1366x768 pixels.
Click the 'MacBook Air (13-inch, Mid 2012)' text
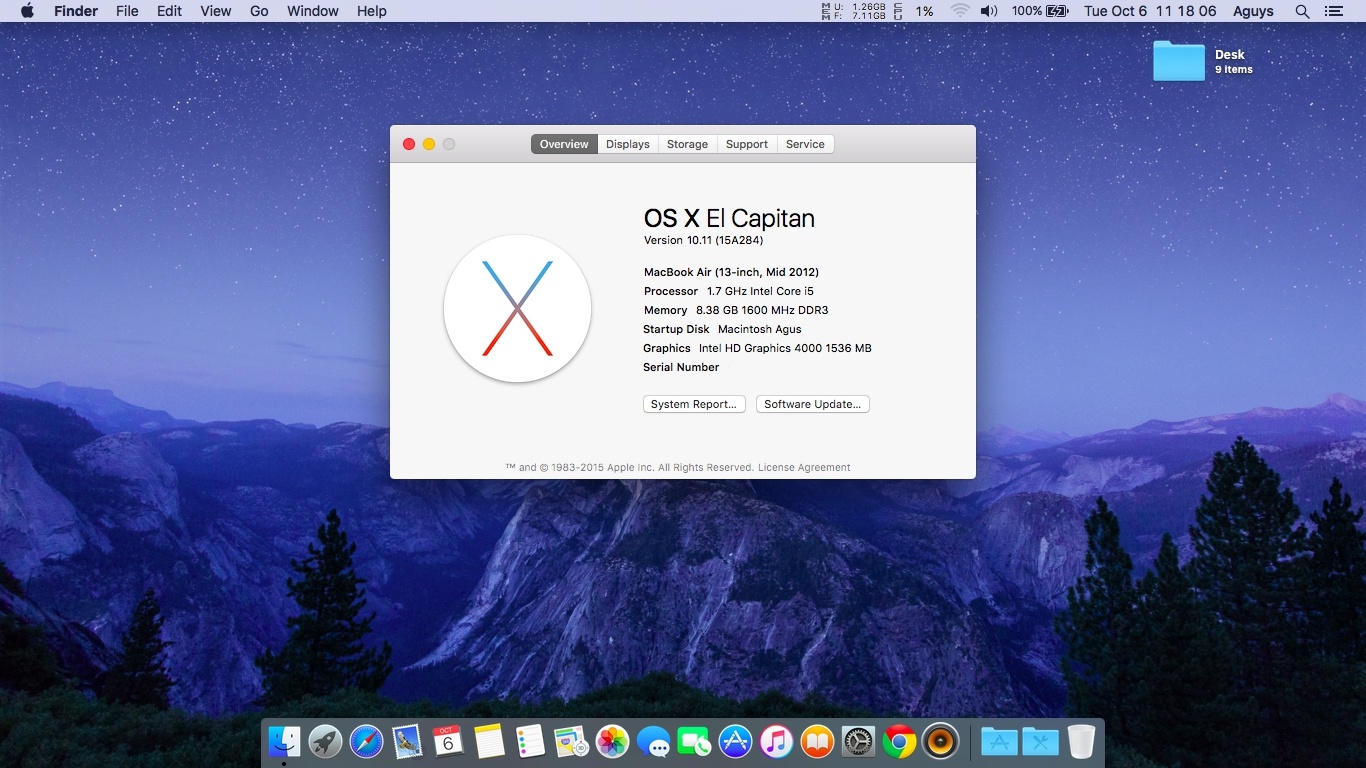[x=731, y=272]
